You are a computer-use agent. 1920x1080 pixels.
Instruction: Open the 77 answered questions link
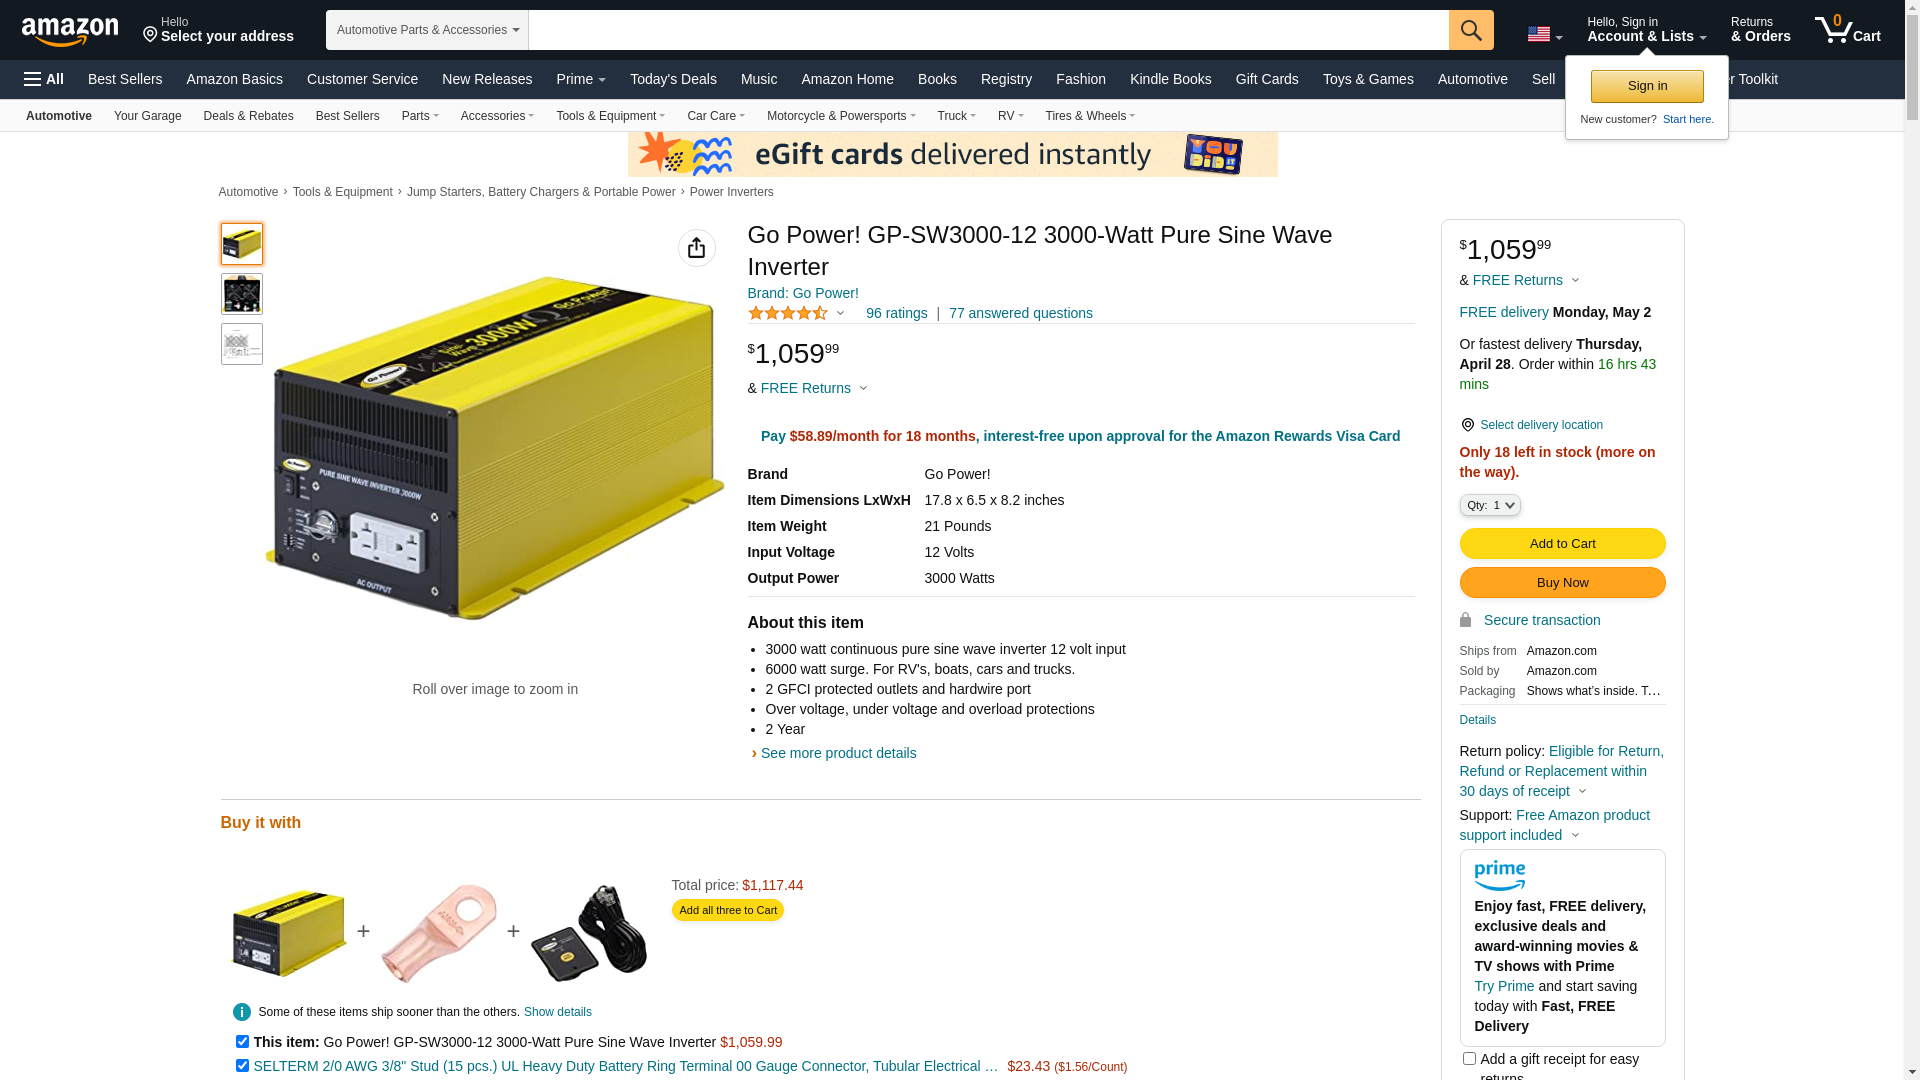coord(1020,313)
